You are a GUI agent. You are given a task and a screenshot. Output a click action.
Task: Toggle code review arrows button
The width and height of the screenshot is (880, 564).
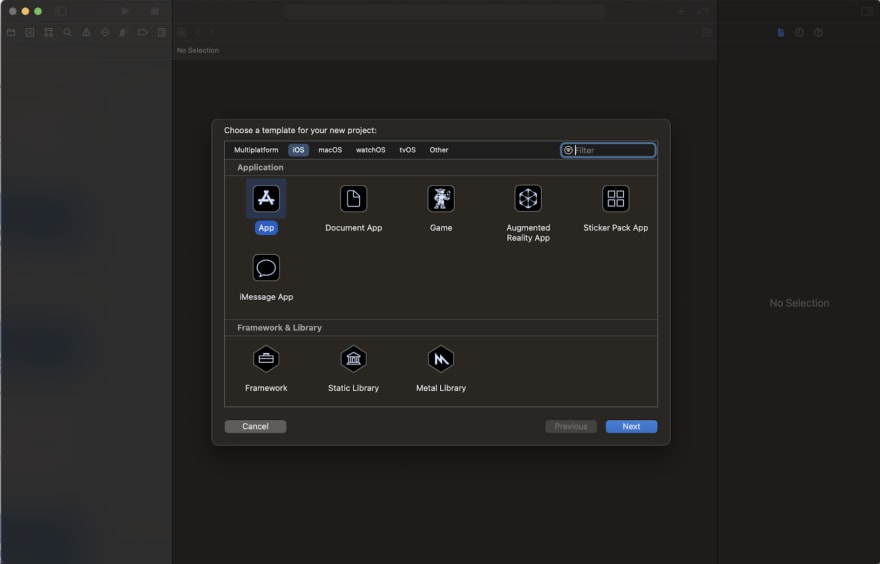[702, 11]
